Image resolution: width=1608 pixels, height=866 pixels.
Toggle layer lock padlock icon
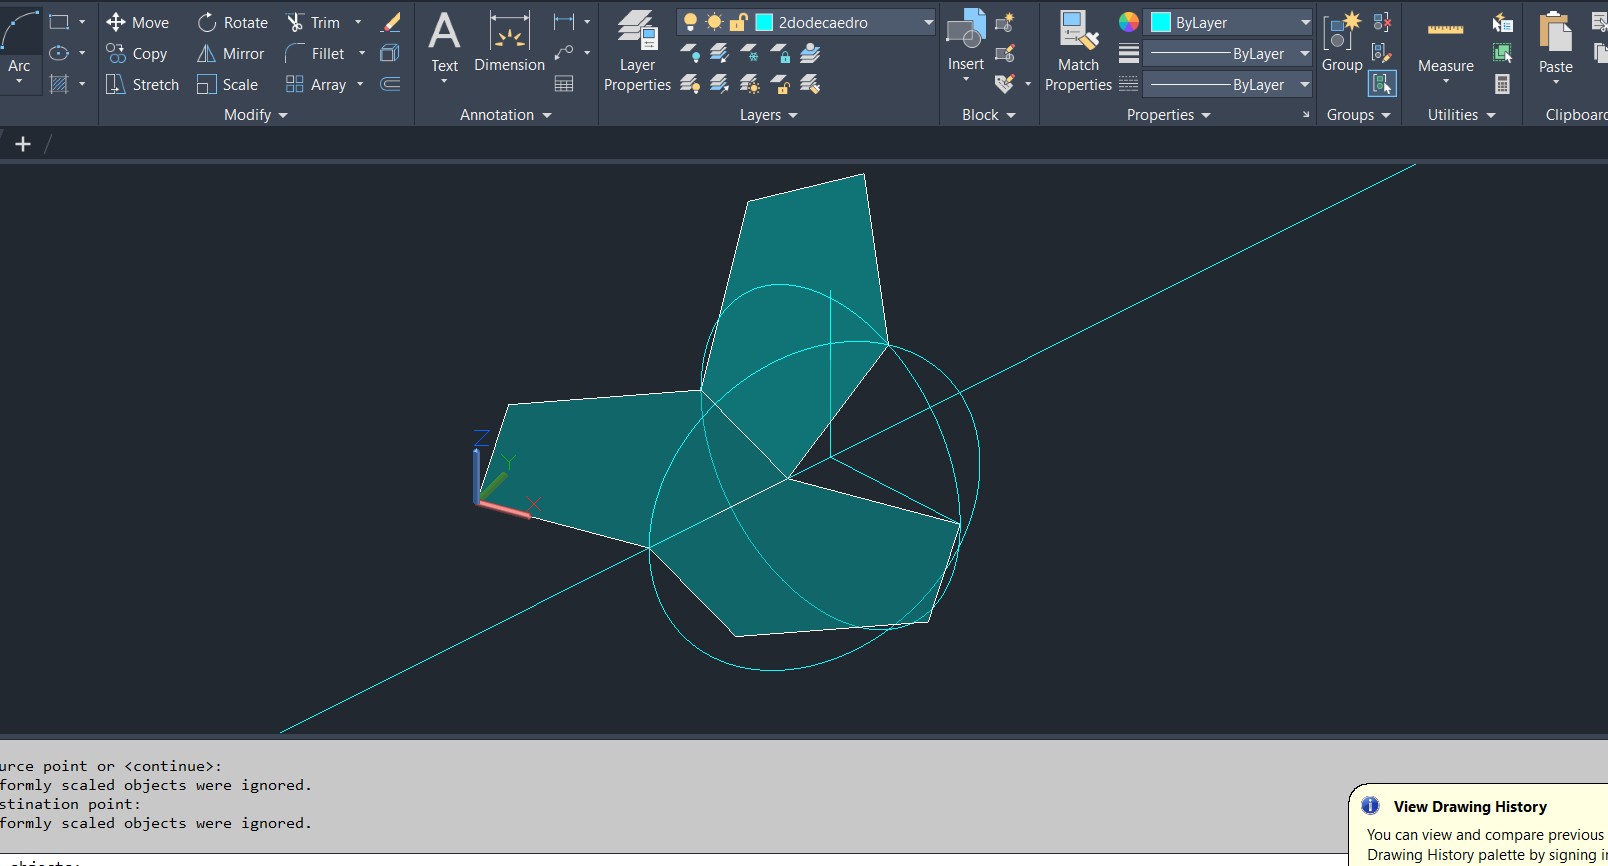coord(739,22)
